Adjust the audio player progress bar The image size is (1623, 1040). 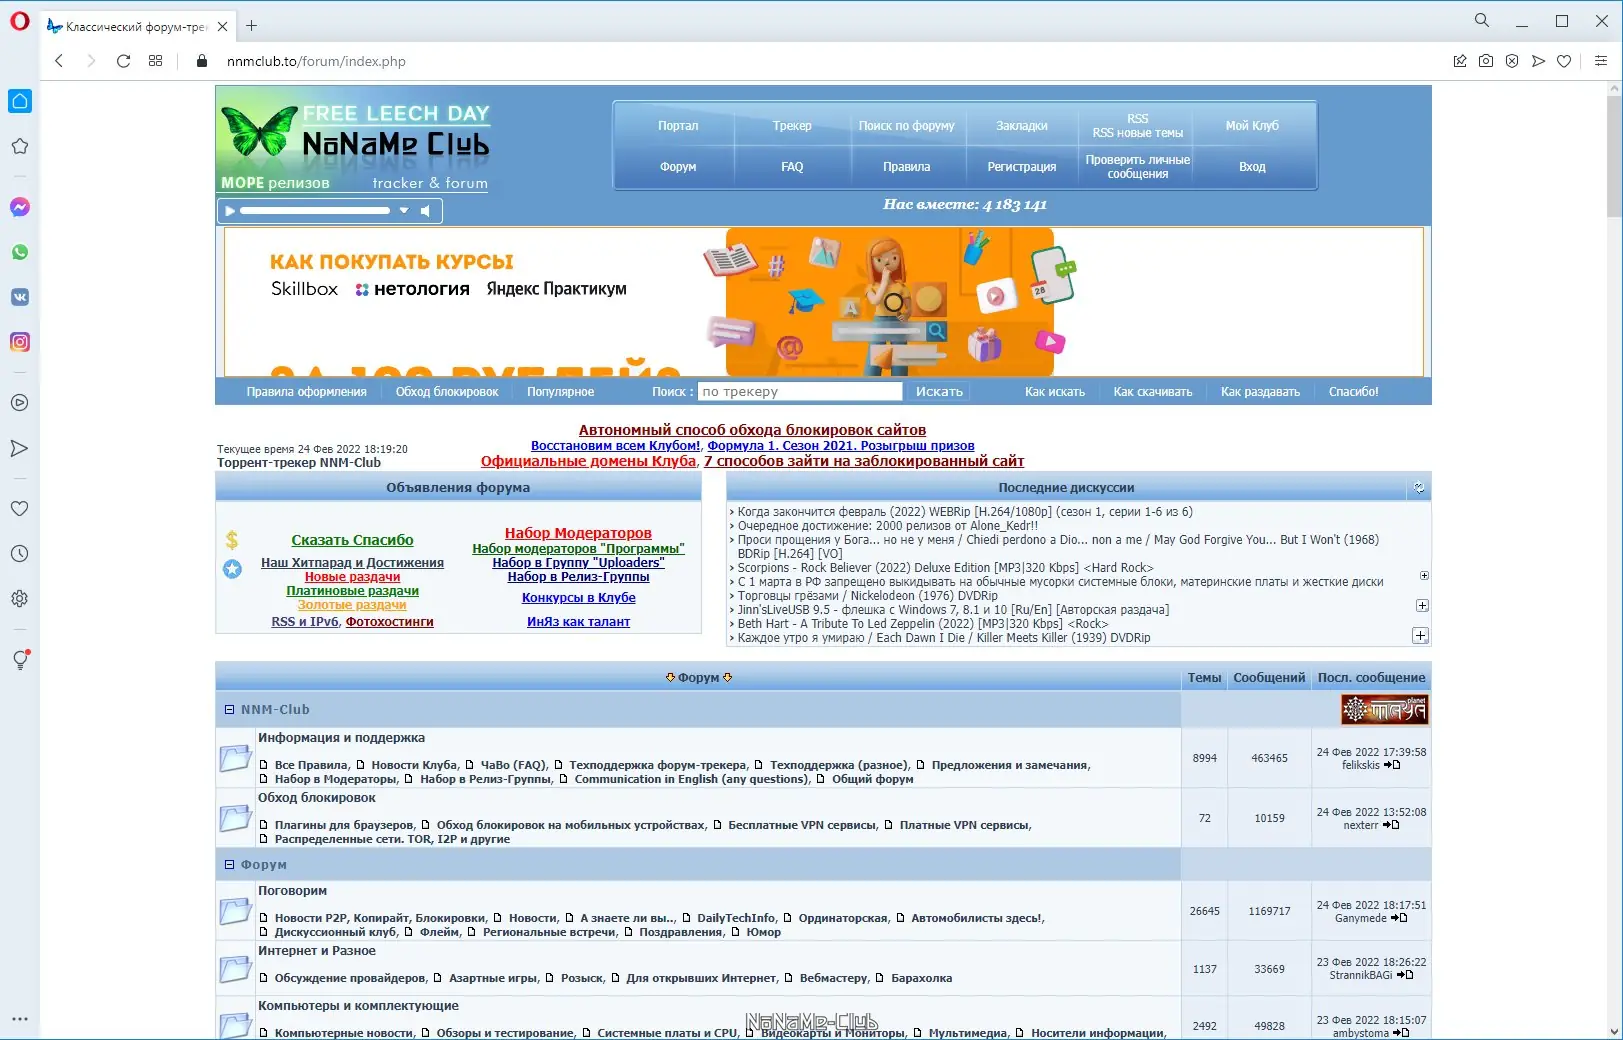point(315,211)
